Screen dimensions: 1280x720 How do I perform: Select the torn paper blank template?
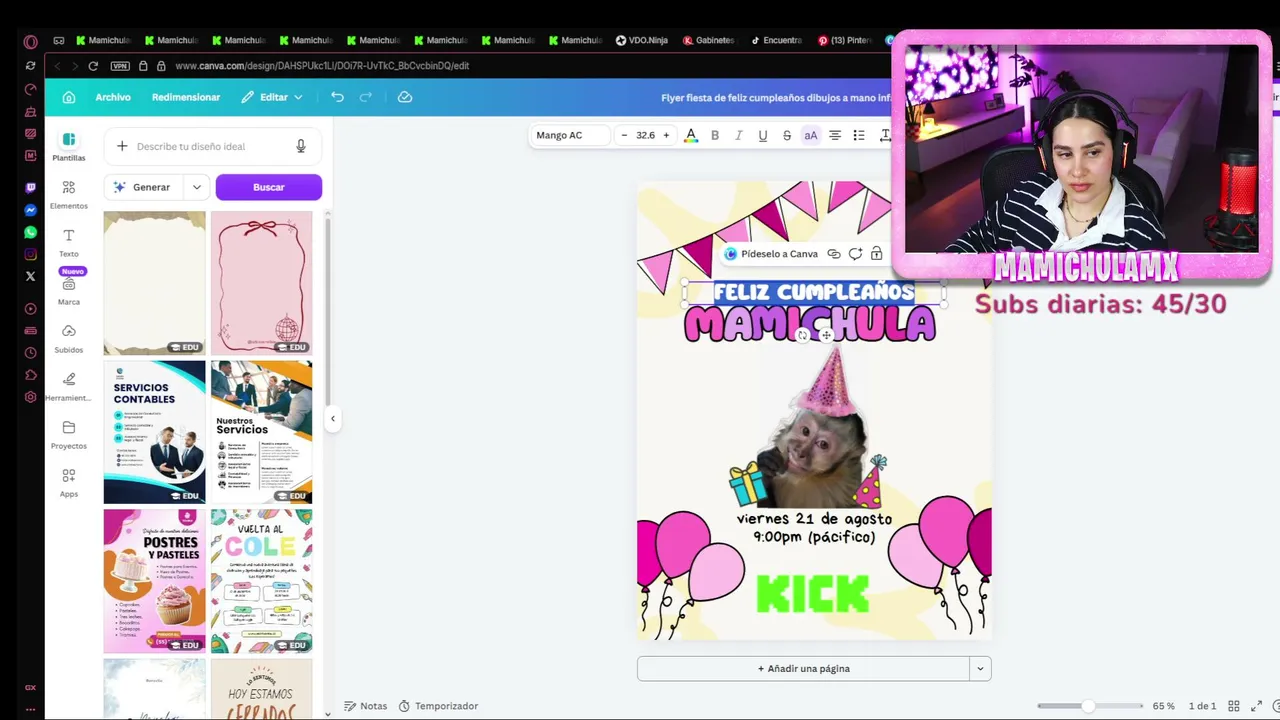pos(154,283)
